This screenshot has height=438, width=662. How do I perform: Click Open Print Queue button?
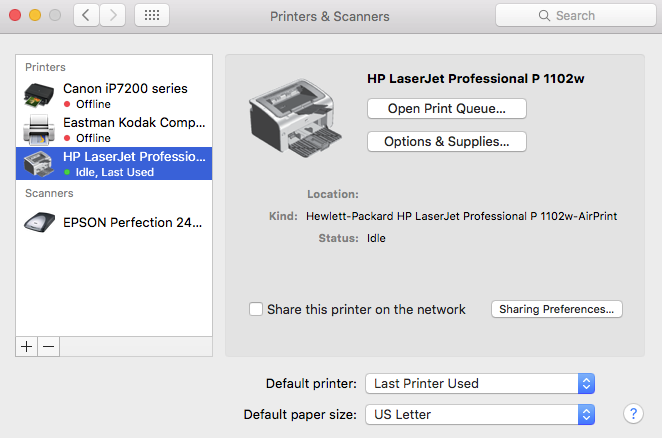pyautogui.click(x=446, y=108)
